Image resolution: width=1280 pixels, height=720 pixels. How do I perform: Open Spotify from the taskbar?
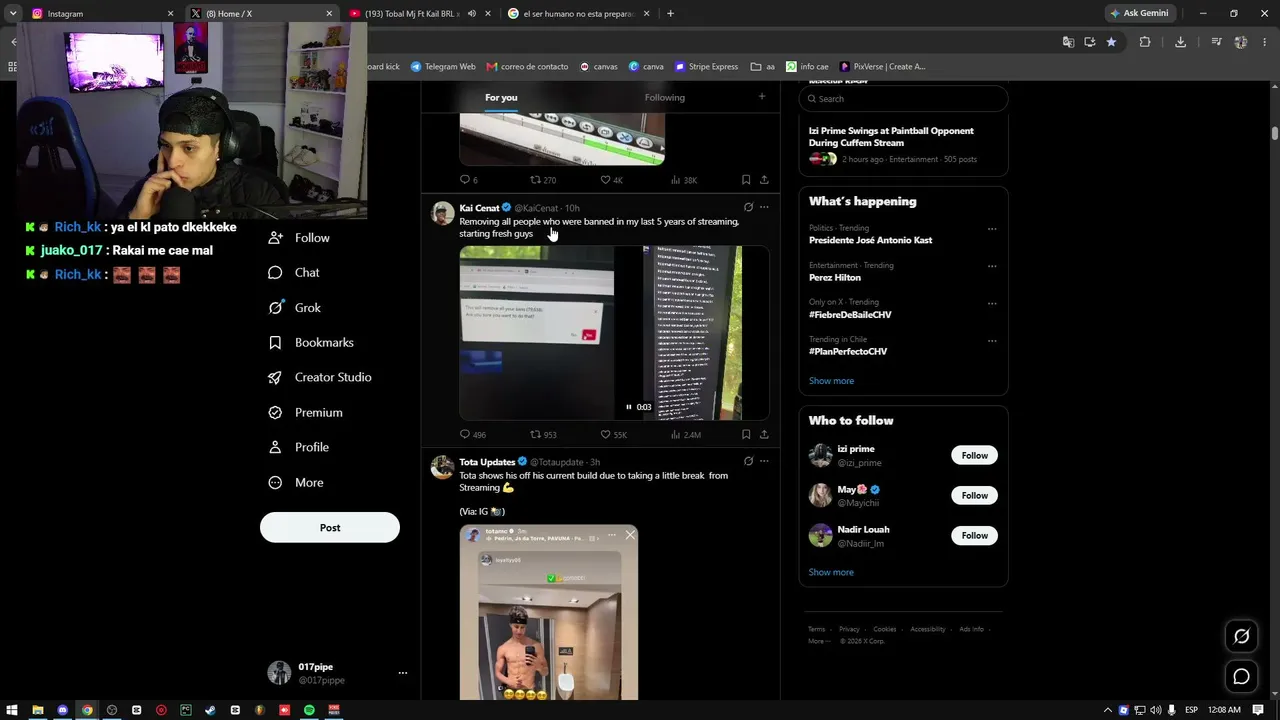point(309,710)
